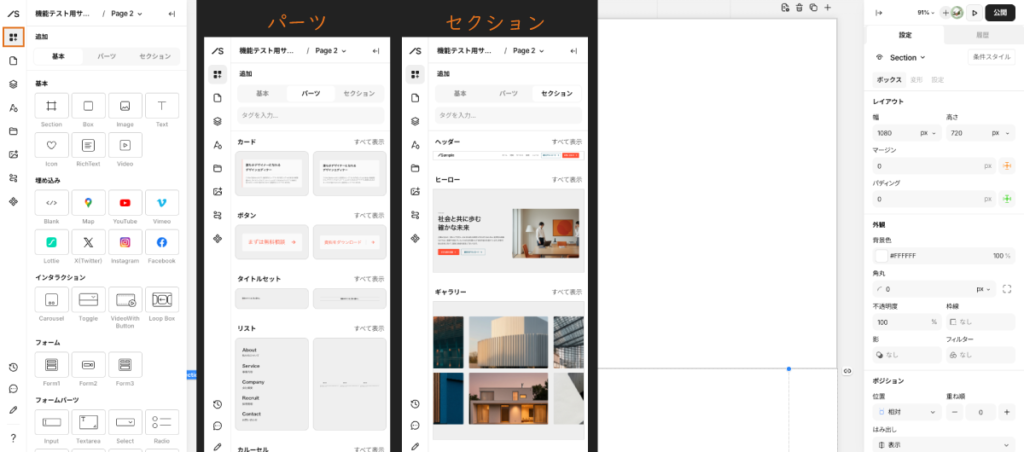Click the 条件スタイル button

click(991, 57)
